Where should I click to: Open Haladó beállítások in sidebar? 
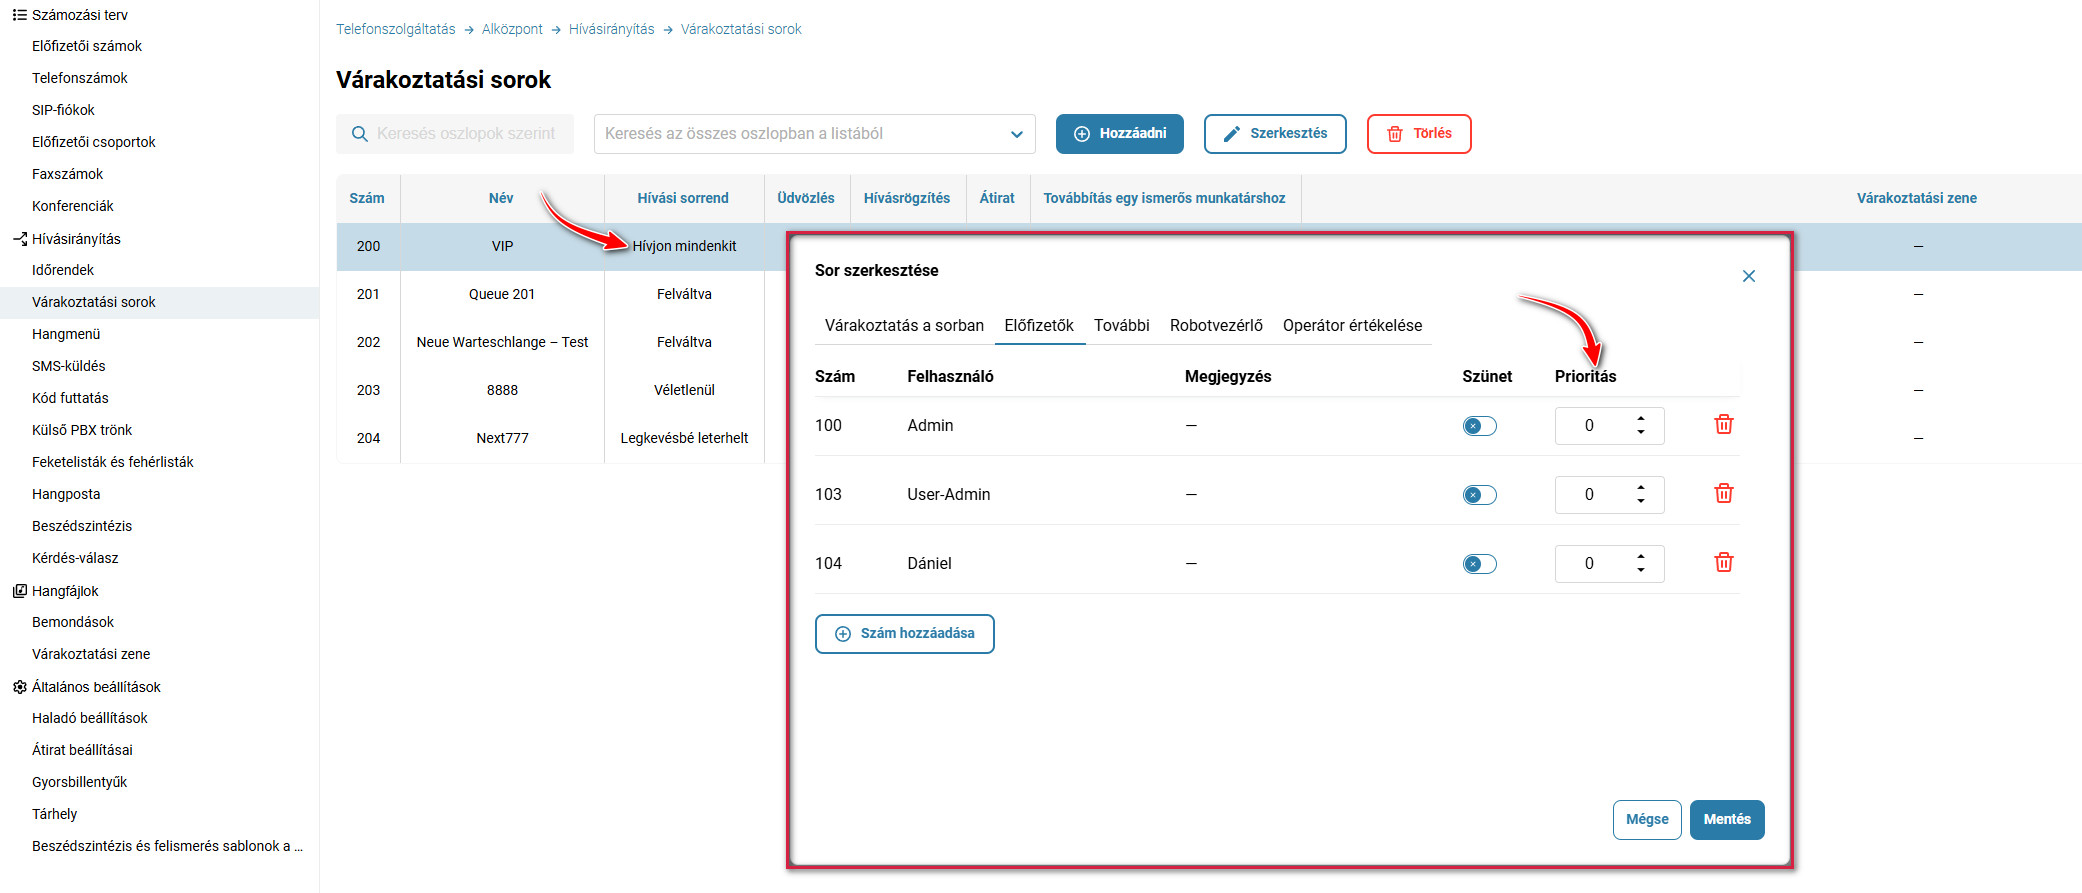[90, 718]
